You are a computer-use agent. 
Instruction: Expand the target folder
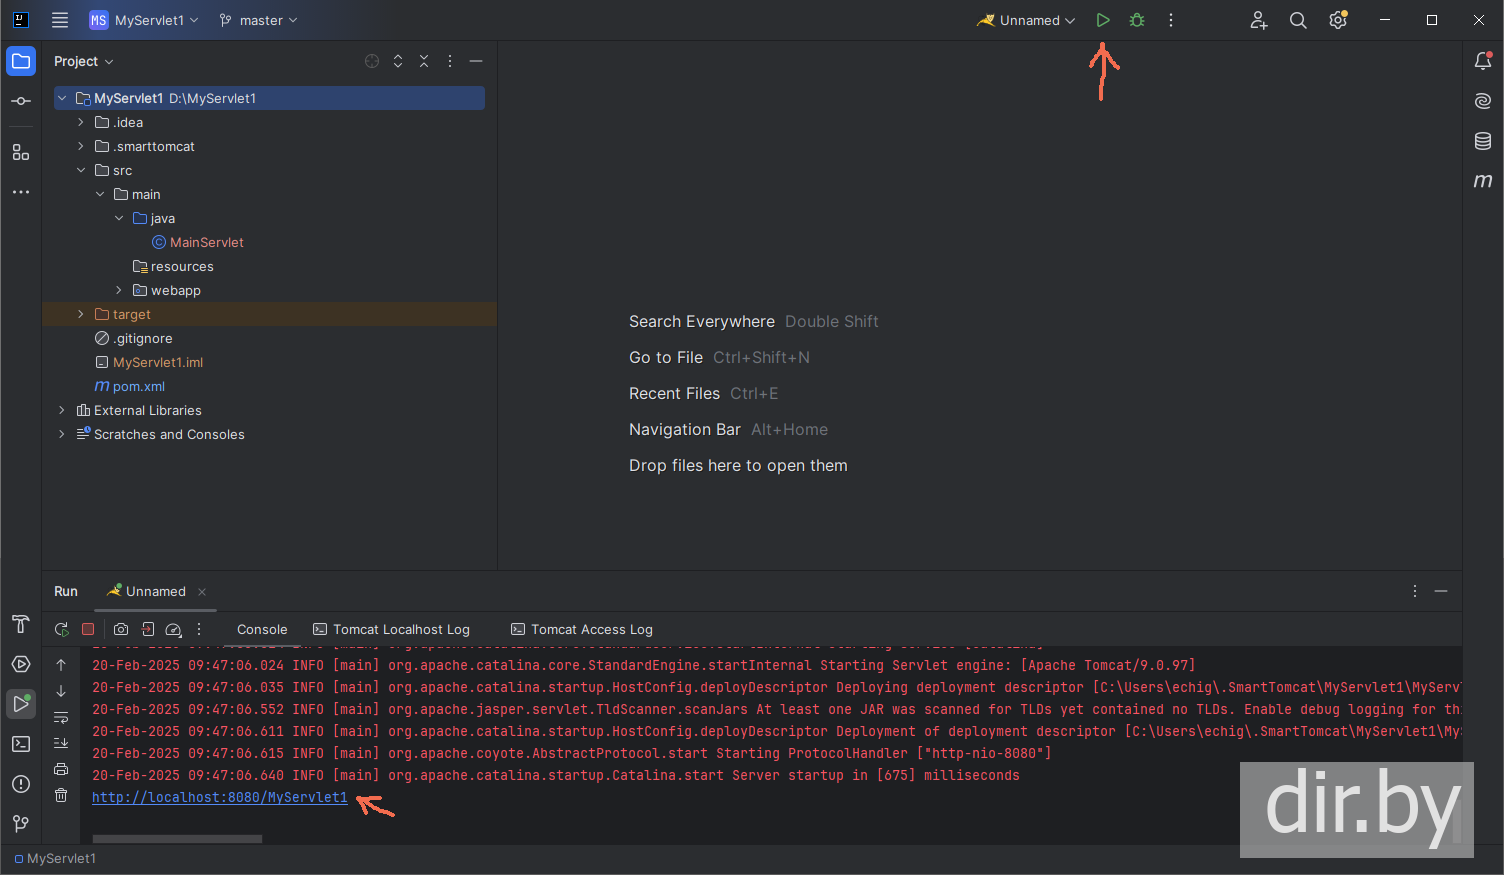point(81,314)
